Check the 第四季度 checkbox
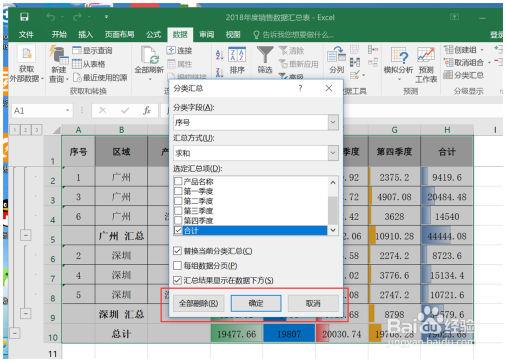The height and width of the screenshot is (362, 506). click(x=178, y=220)
